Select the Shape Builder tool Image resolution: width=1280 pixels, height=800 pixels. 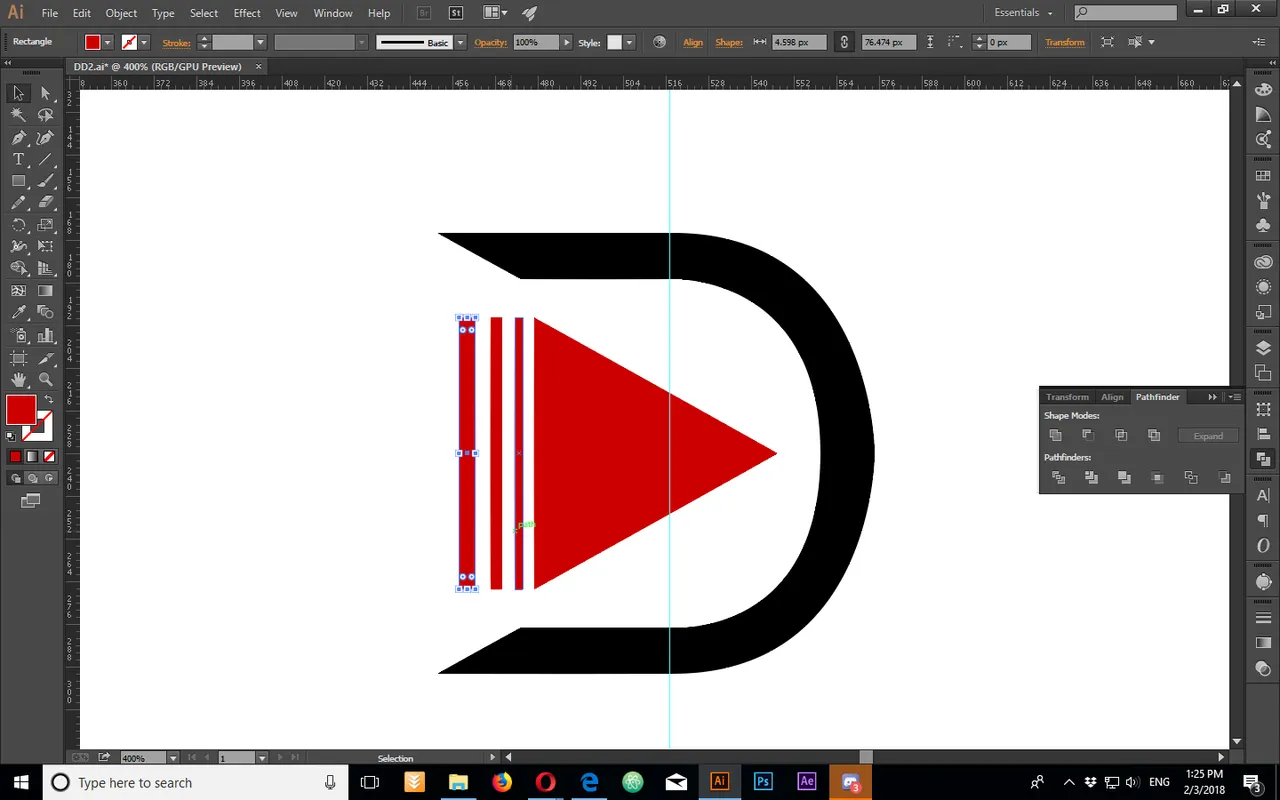click(x=18, y=269)
